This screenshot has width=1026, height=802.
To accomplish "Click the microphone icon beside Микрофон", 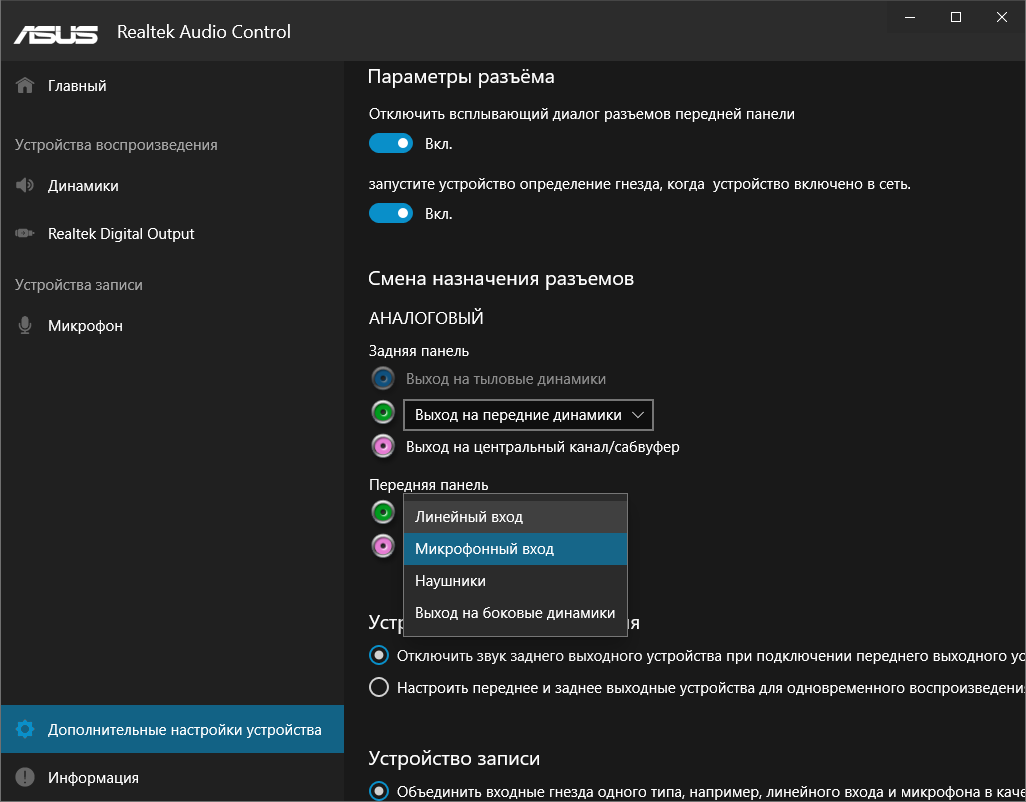I will coord(26,326).
